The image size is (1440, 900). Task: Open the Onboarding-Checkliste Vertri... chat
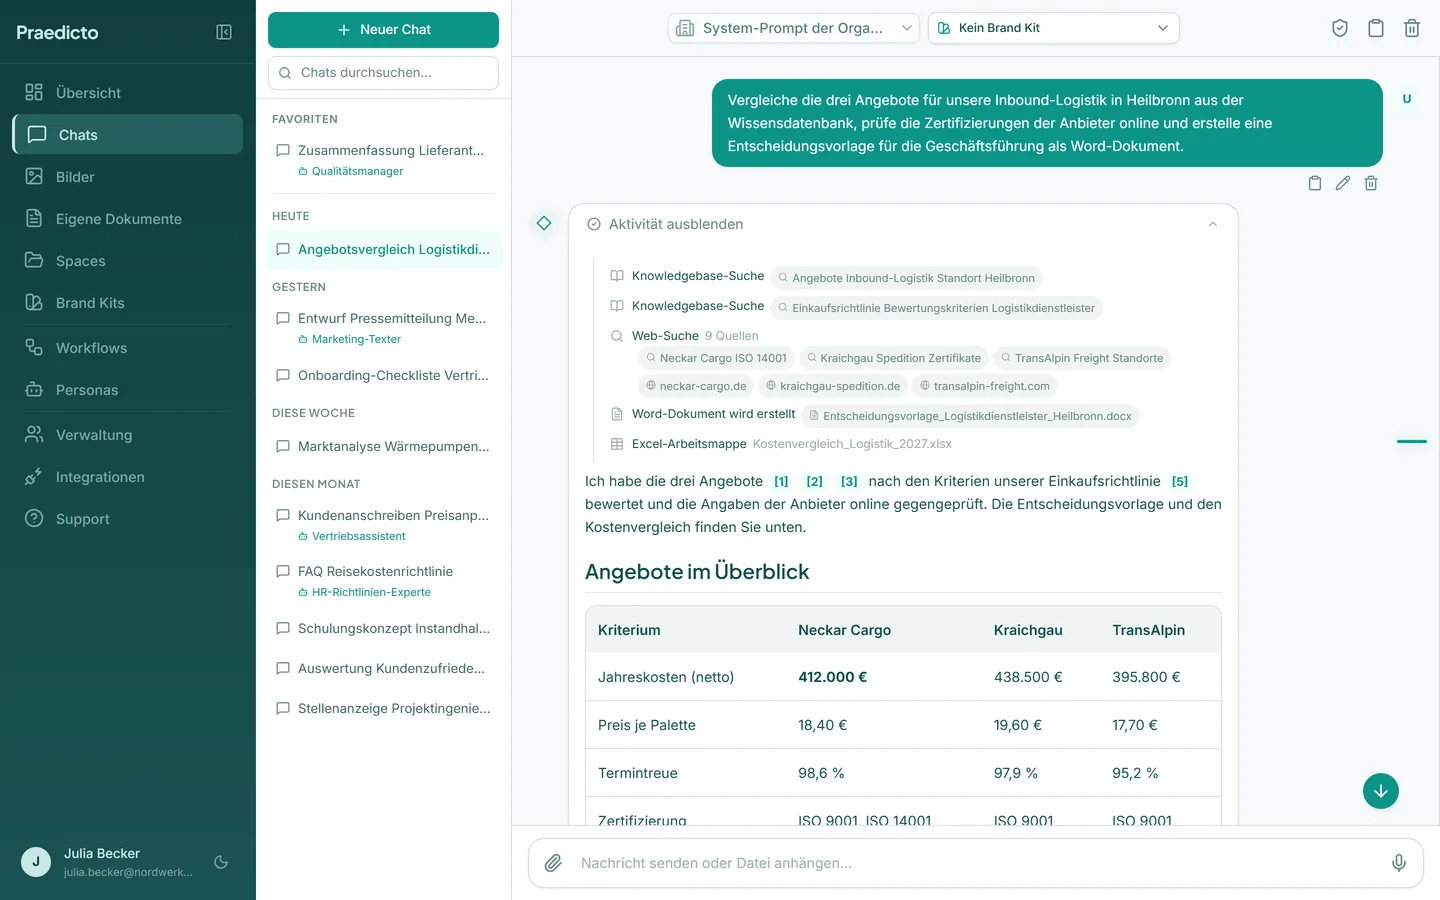coord(384,376)
